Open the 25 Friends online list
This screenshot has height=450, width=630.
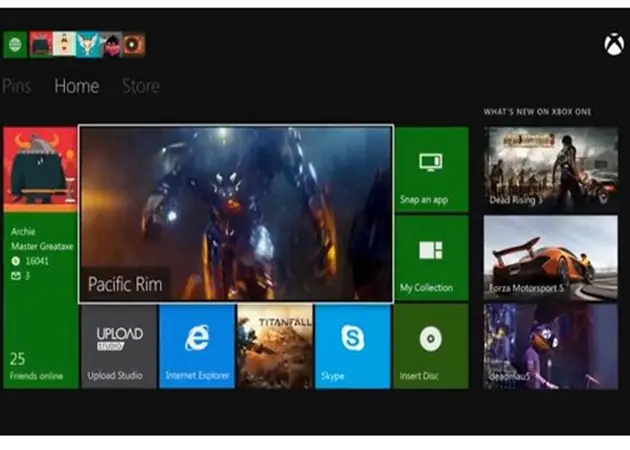pos(36,366)
